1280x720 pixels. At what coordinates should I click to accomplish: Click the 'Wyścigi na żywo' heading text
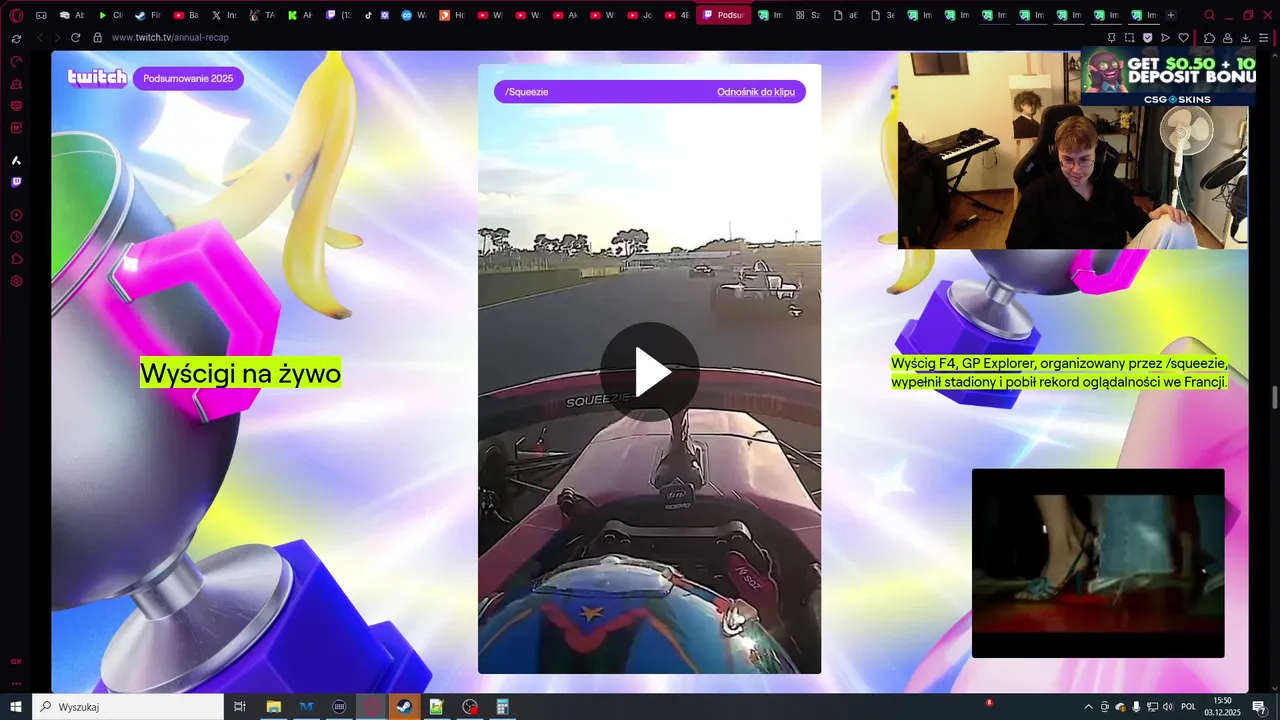[x=240, y=373]
